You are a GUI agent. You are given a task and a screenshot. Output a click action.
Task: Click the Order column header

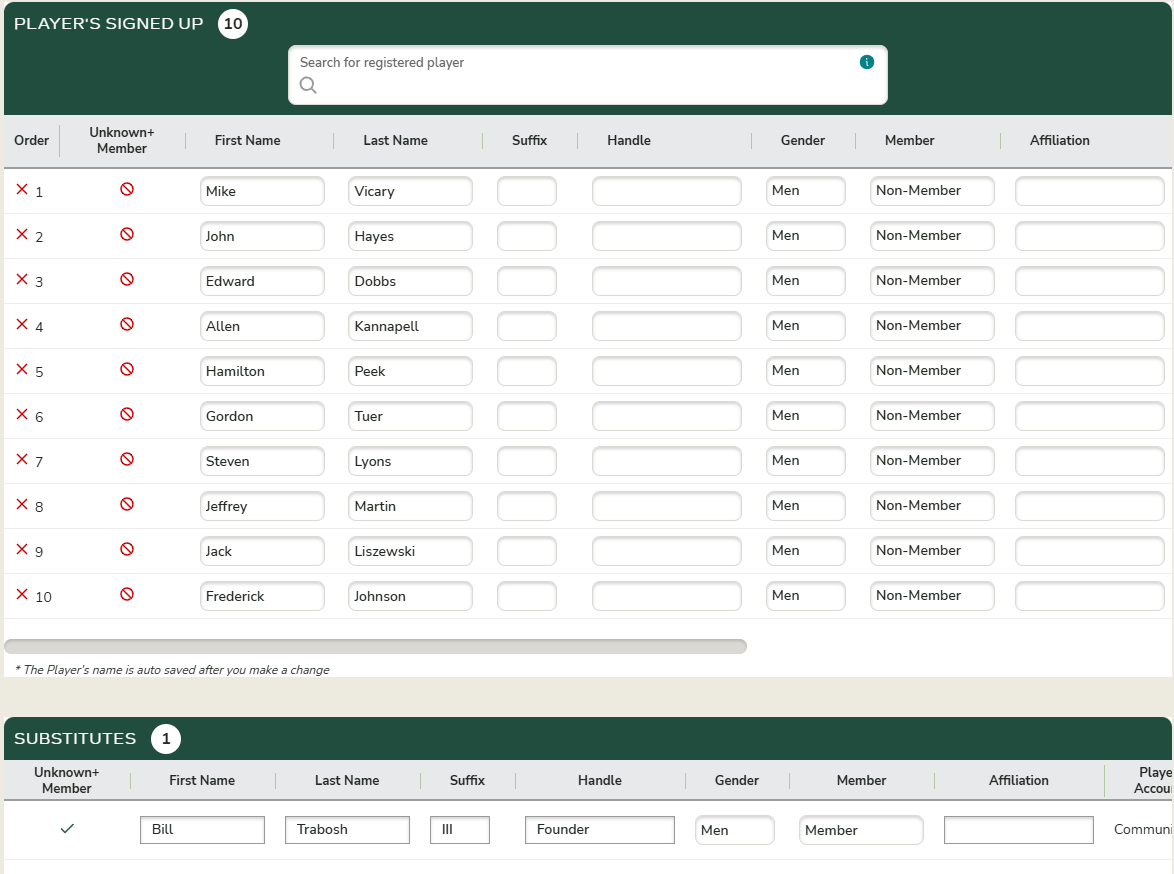32,141
